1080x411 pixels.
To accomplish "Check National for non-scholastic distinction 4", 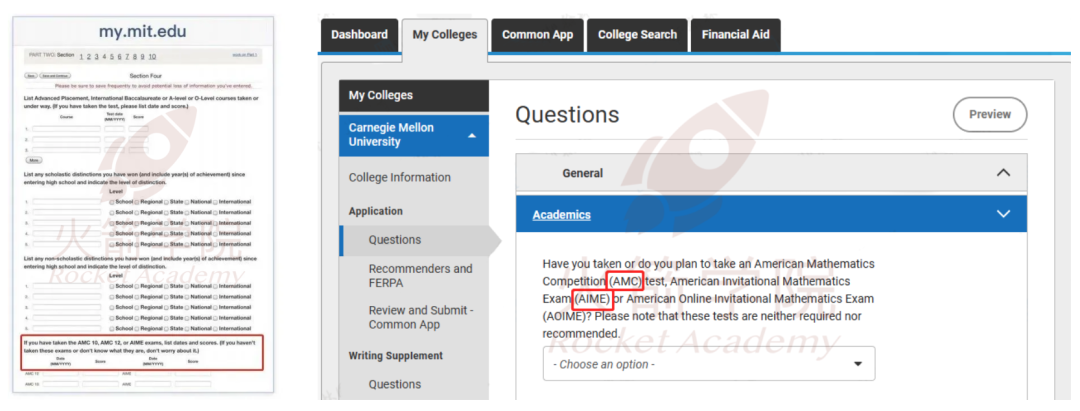I will tap(187, 318).
